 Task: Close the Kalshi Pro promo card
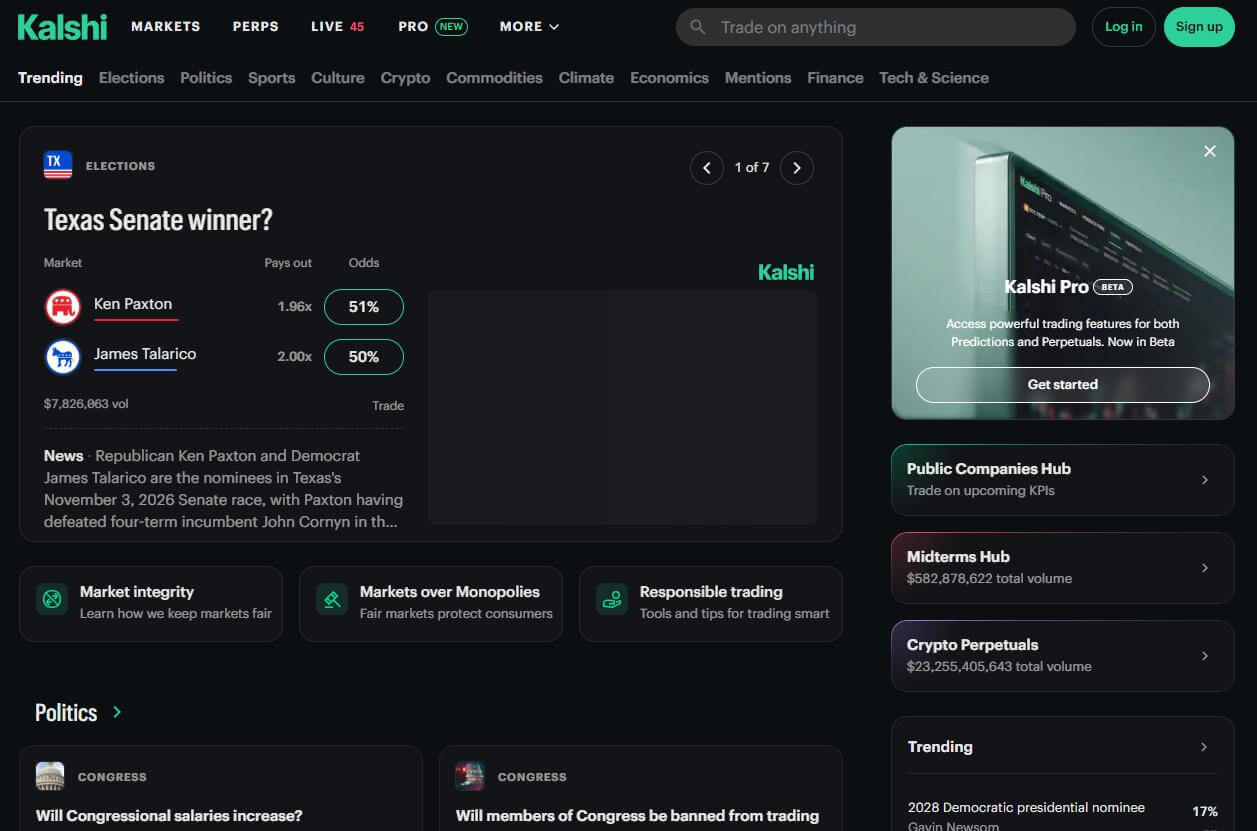click(1210, 151)
